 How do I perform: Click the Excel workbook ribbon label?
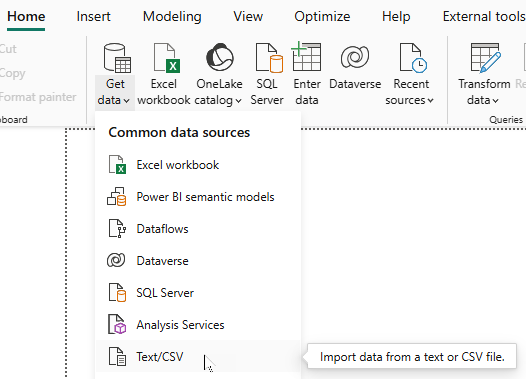point(164,92)
